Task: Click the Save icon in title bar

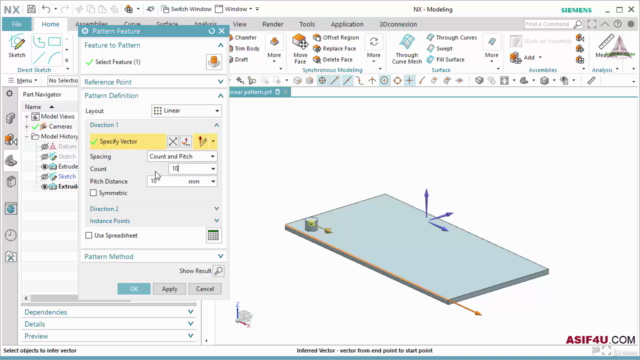Action: (31, 9)
